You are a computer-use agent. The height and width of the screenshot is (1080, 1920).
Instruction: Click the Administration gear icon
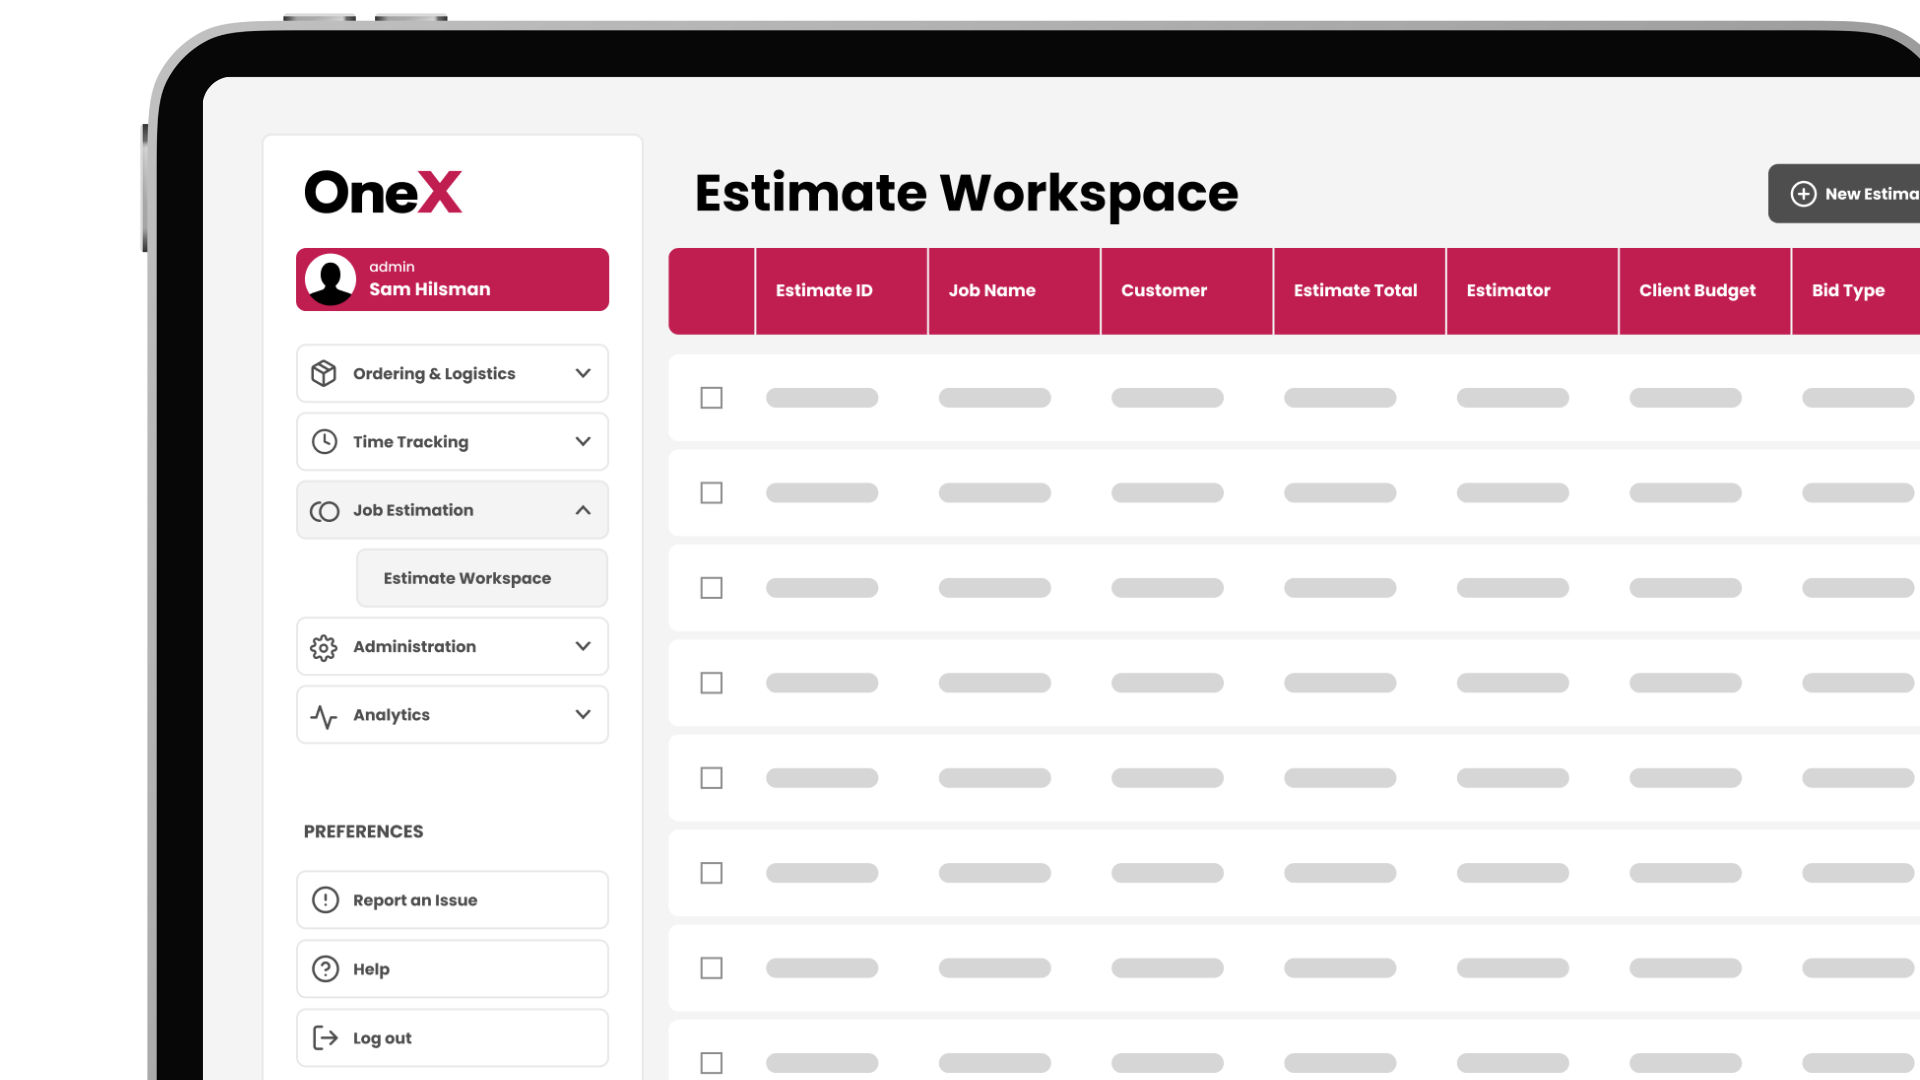(x=323, y=646)
